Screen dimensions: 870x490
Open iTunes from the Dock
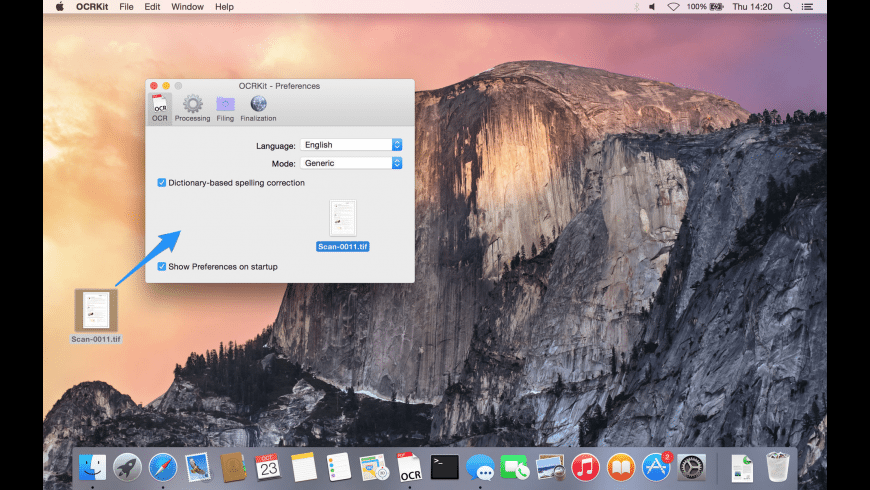(x=586, y=466)
